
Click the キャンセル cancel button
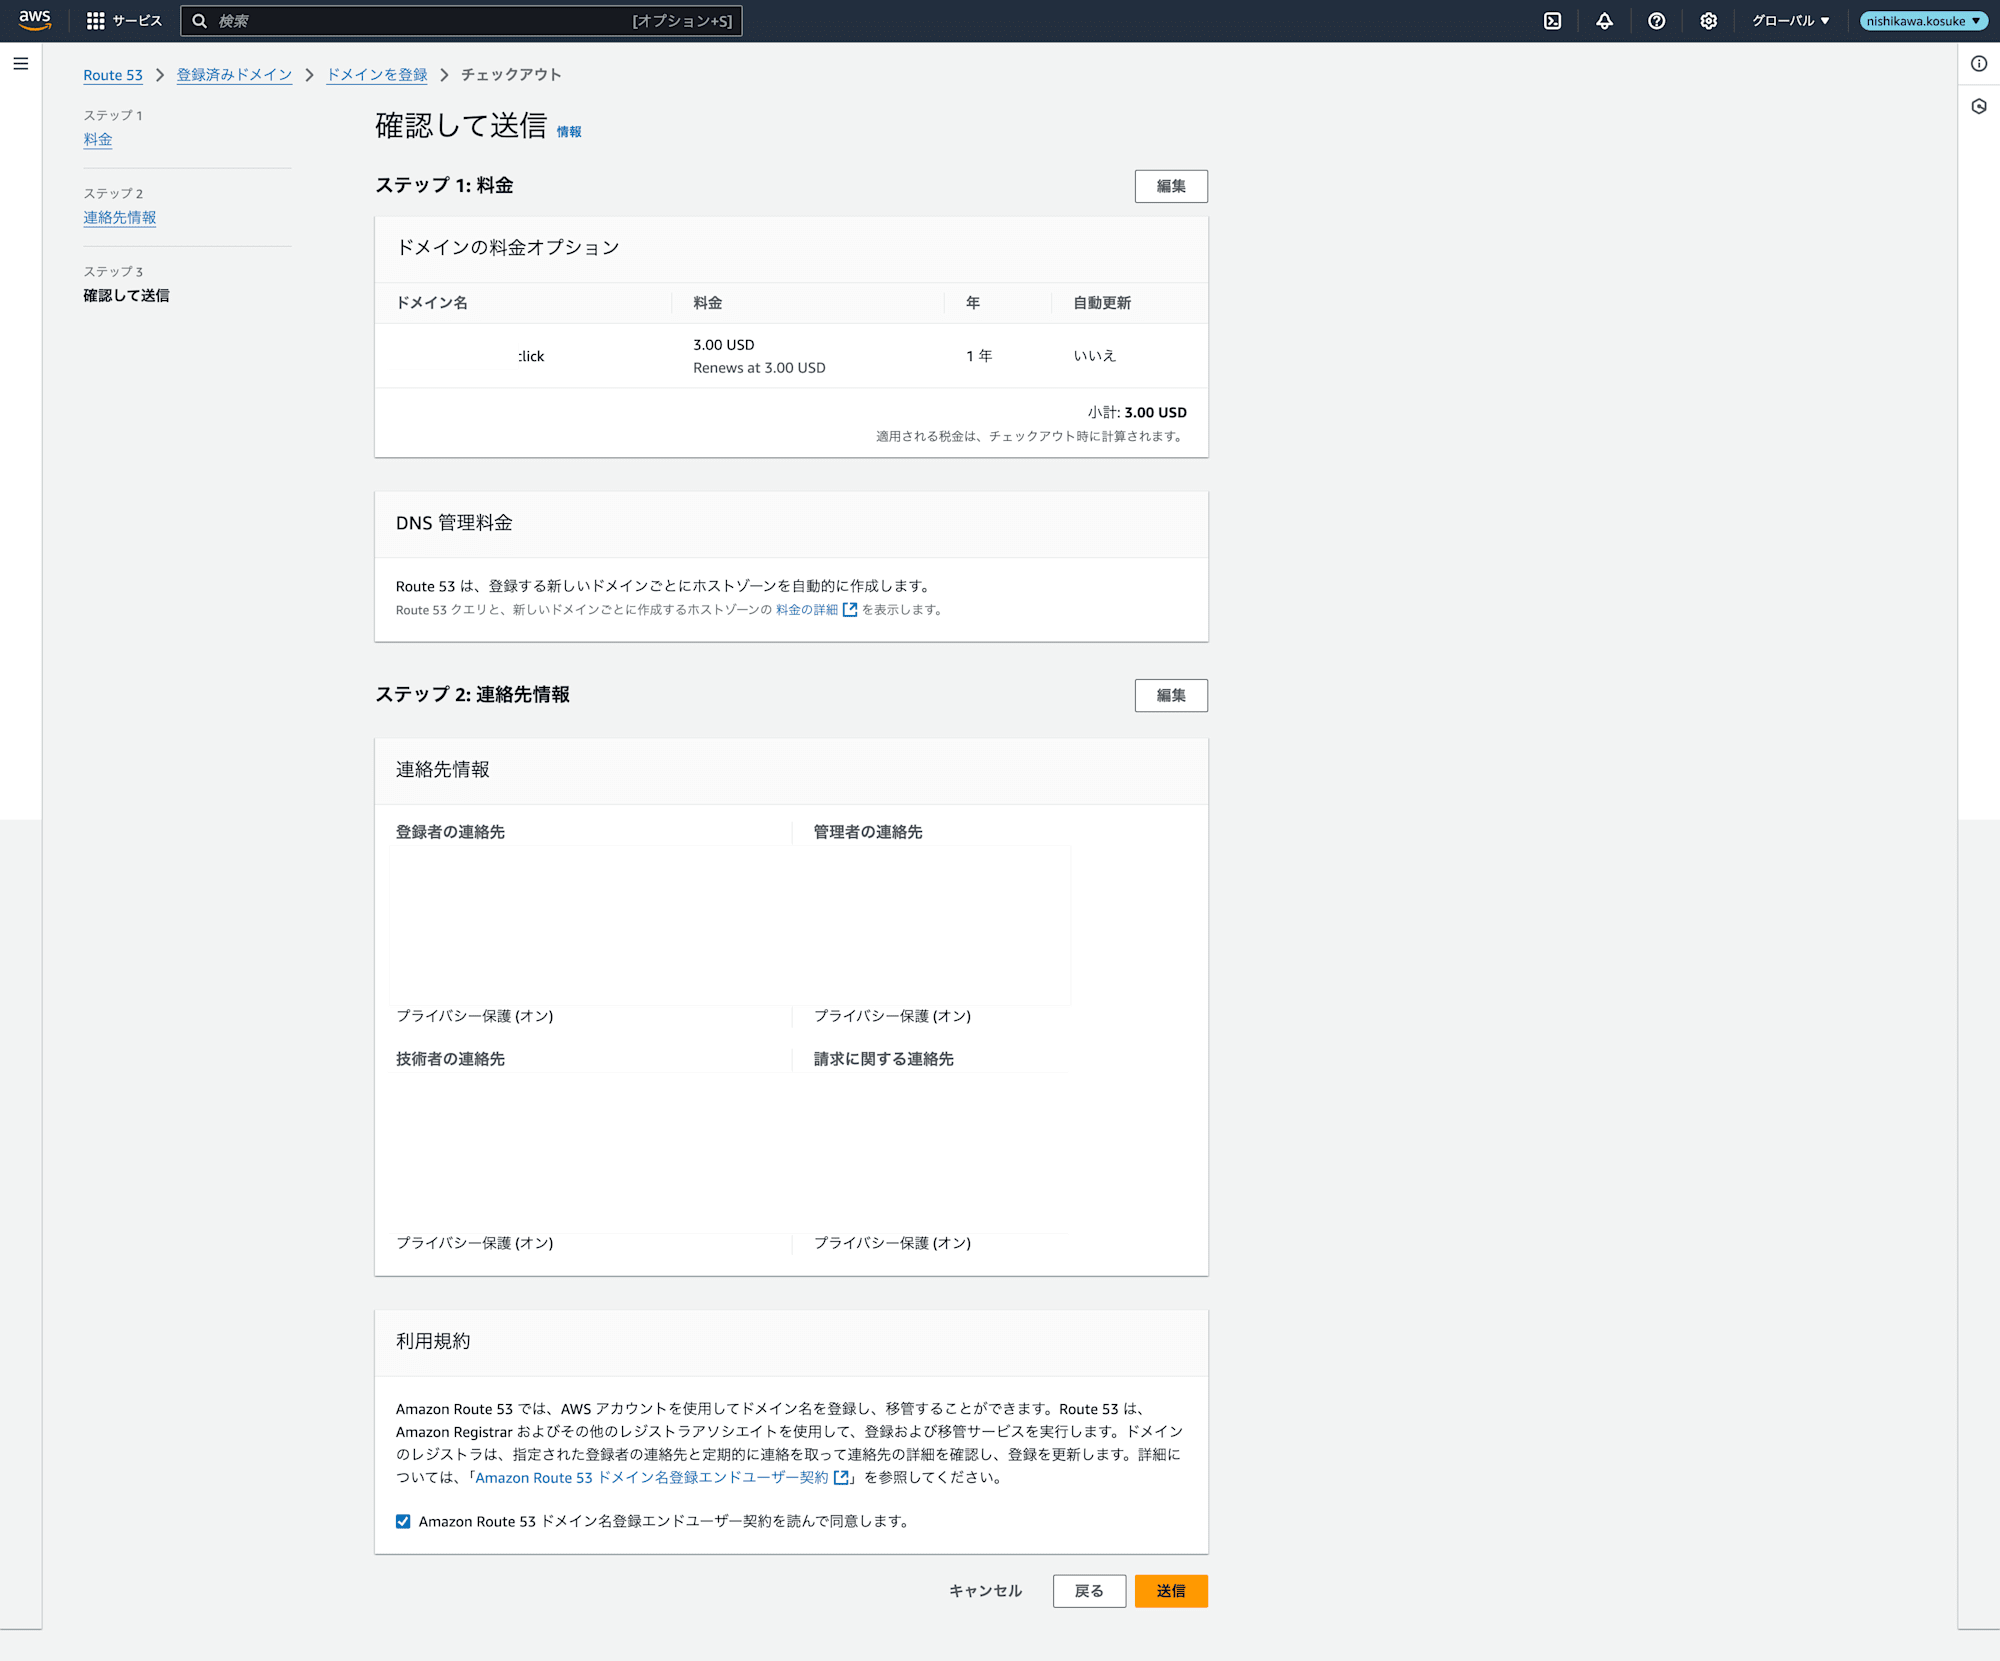point(982,1591)
